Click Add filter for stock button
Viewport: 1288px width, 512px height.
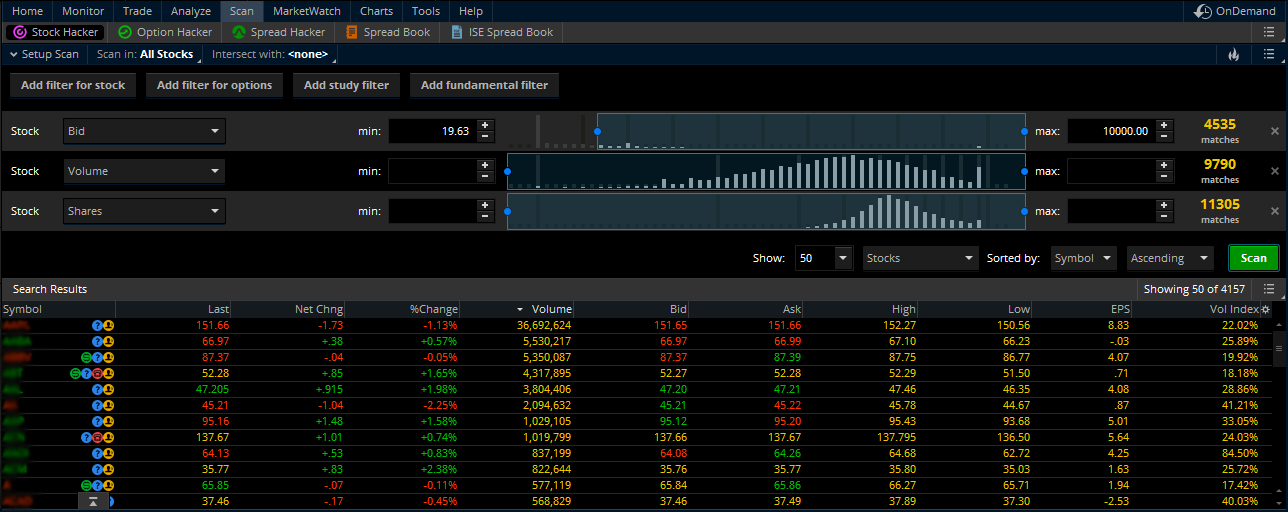click(73, 85)
